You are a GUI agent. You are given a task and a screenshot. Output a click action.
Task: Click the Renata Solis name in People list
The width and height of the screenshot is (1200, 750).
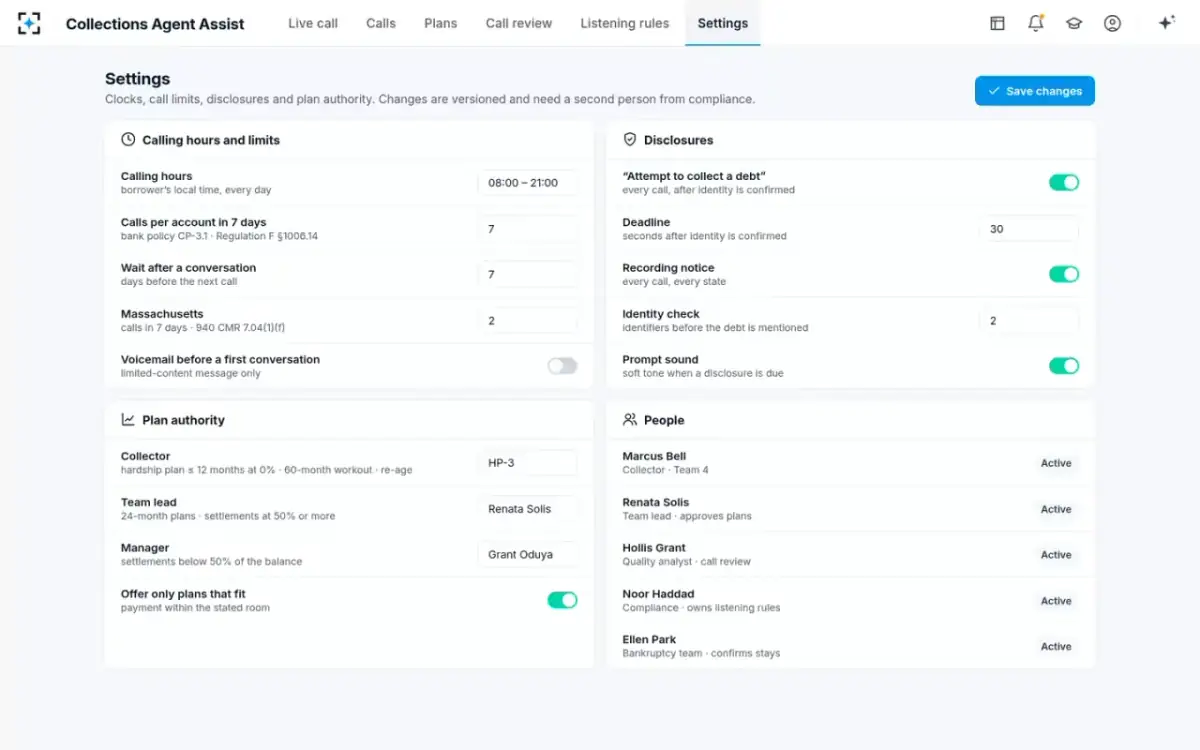pos(656,502)
